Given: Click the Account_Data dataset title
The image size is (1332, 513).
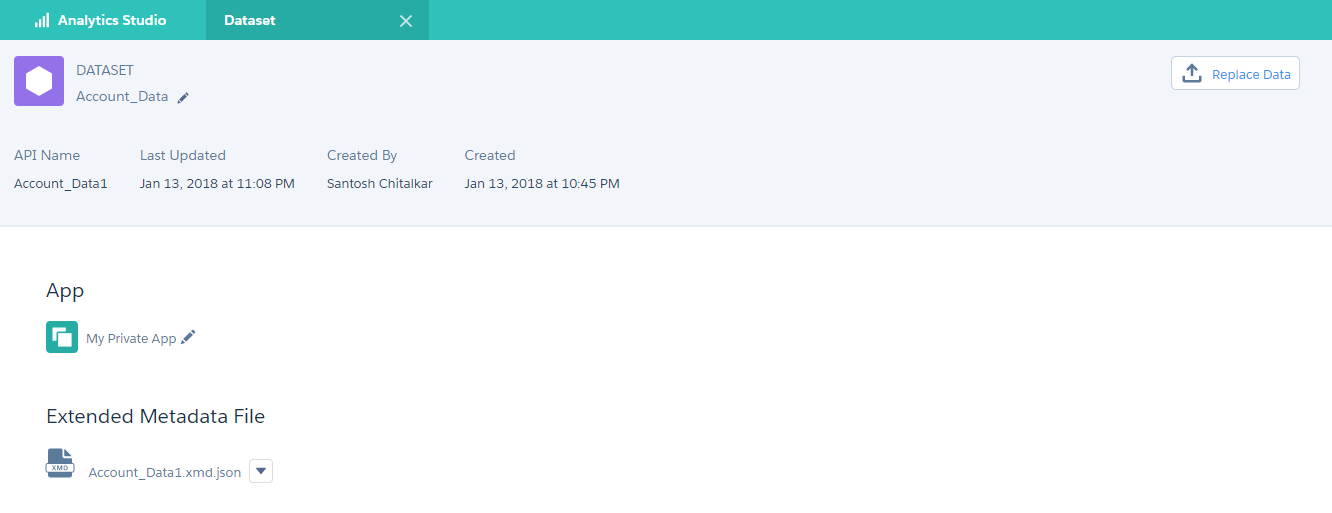Looking at the screenshot, I should [122, 97].
